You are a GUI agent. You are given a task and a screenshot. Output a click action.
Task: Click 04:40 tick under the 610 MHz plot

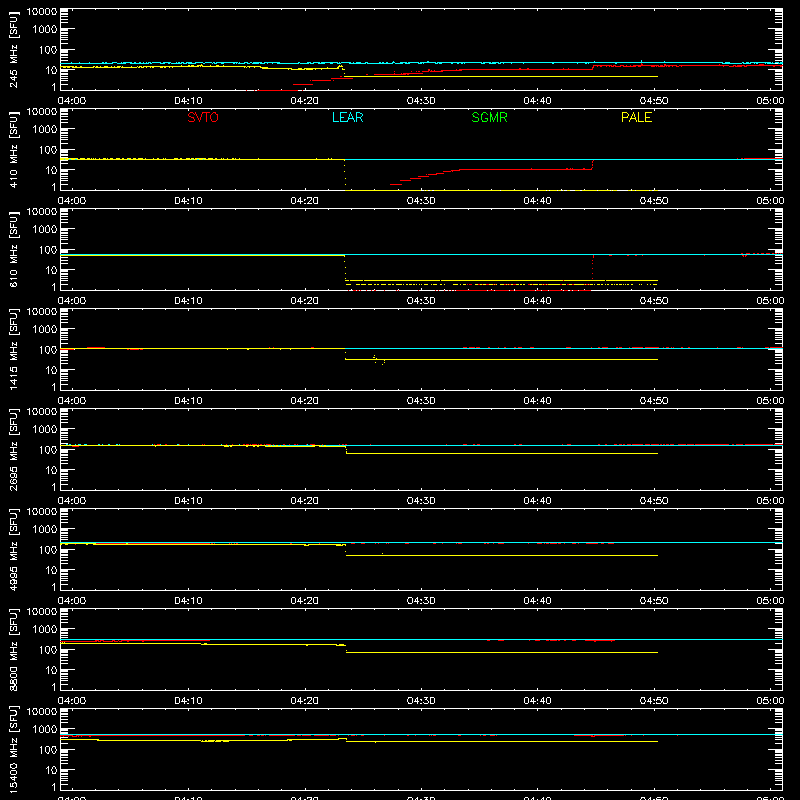[x=537, y=301]
